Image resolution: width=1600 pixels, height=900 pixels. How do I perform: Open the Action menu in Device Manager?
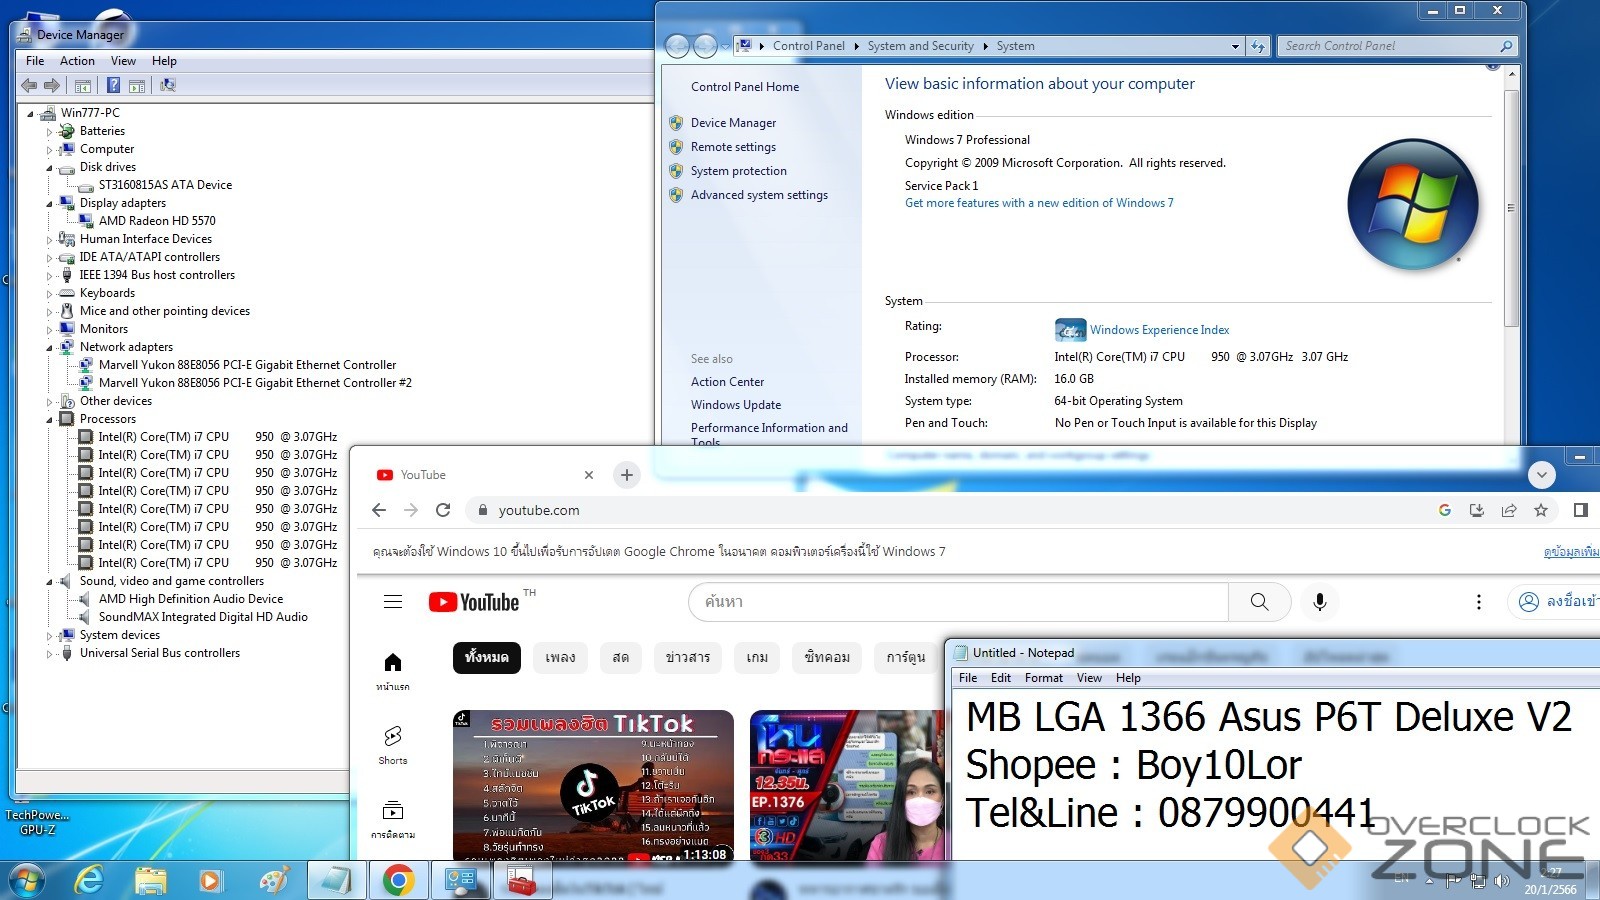[x=77, y=61]
